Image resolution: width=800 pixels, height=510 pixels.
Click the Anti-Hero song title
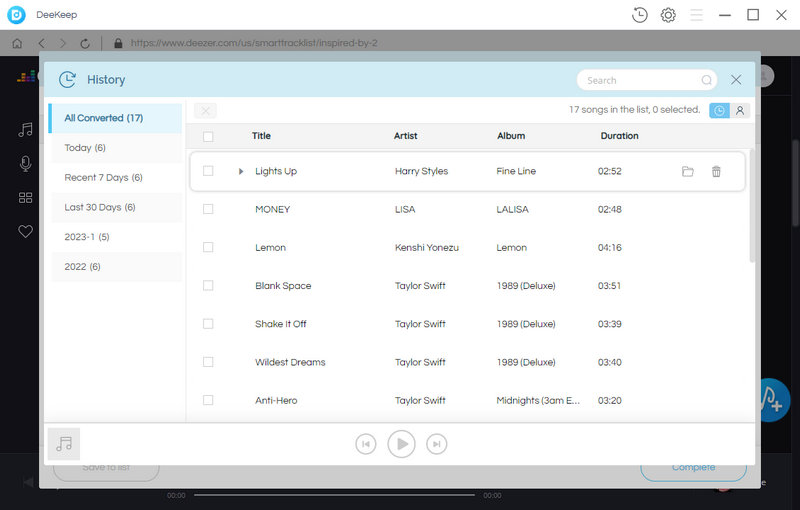276,401
